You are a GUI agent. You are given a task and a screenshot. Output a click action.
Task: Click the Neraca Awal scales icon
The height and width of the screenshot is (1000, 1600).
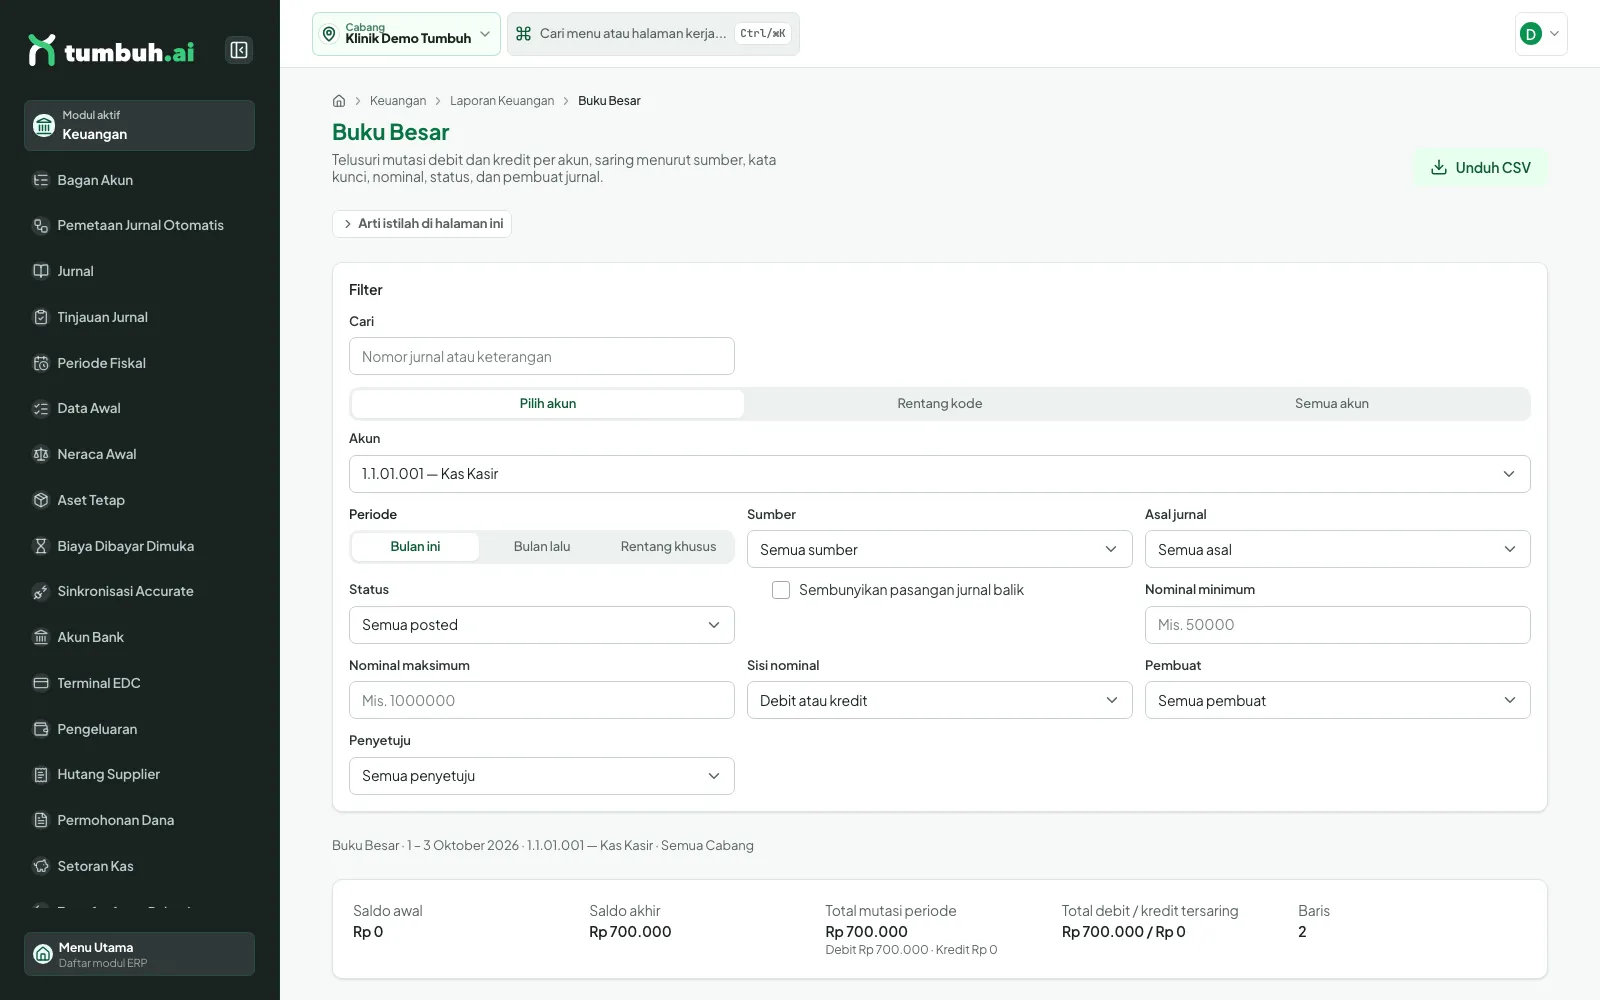click(x=41, y=454)
